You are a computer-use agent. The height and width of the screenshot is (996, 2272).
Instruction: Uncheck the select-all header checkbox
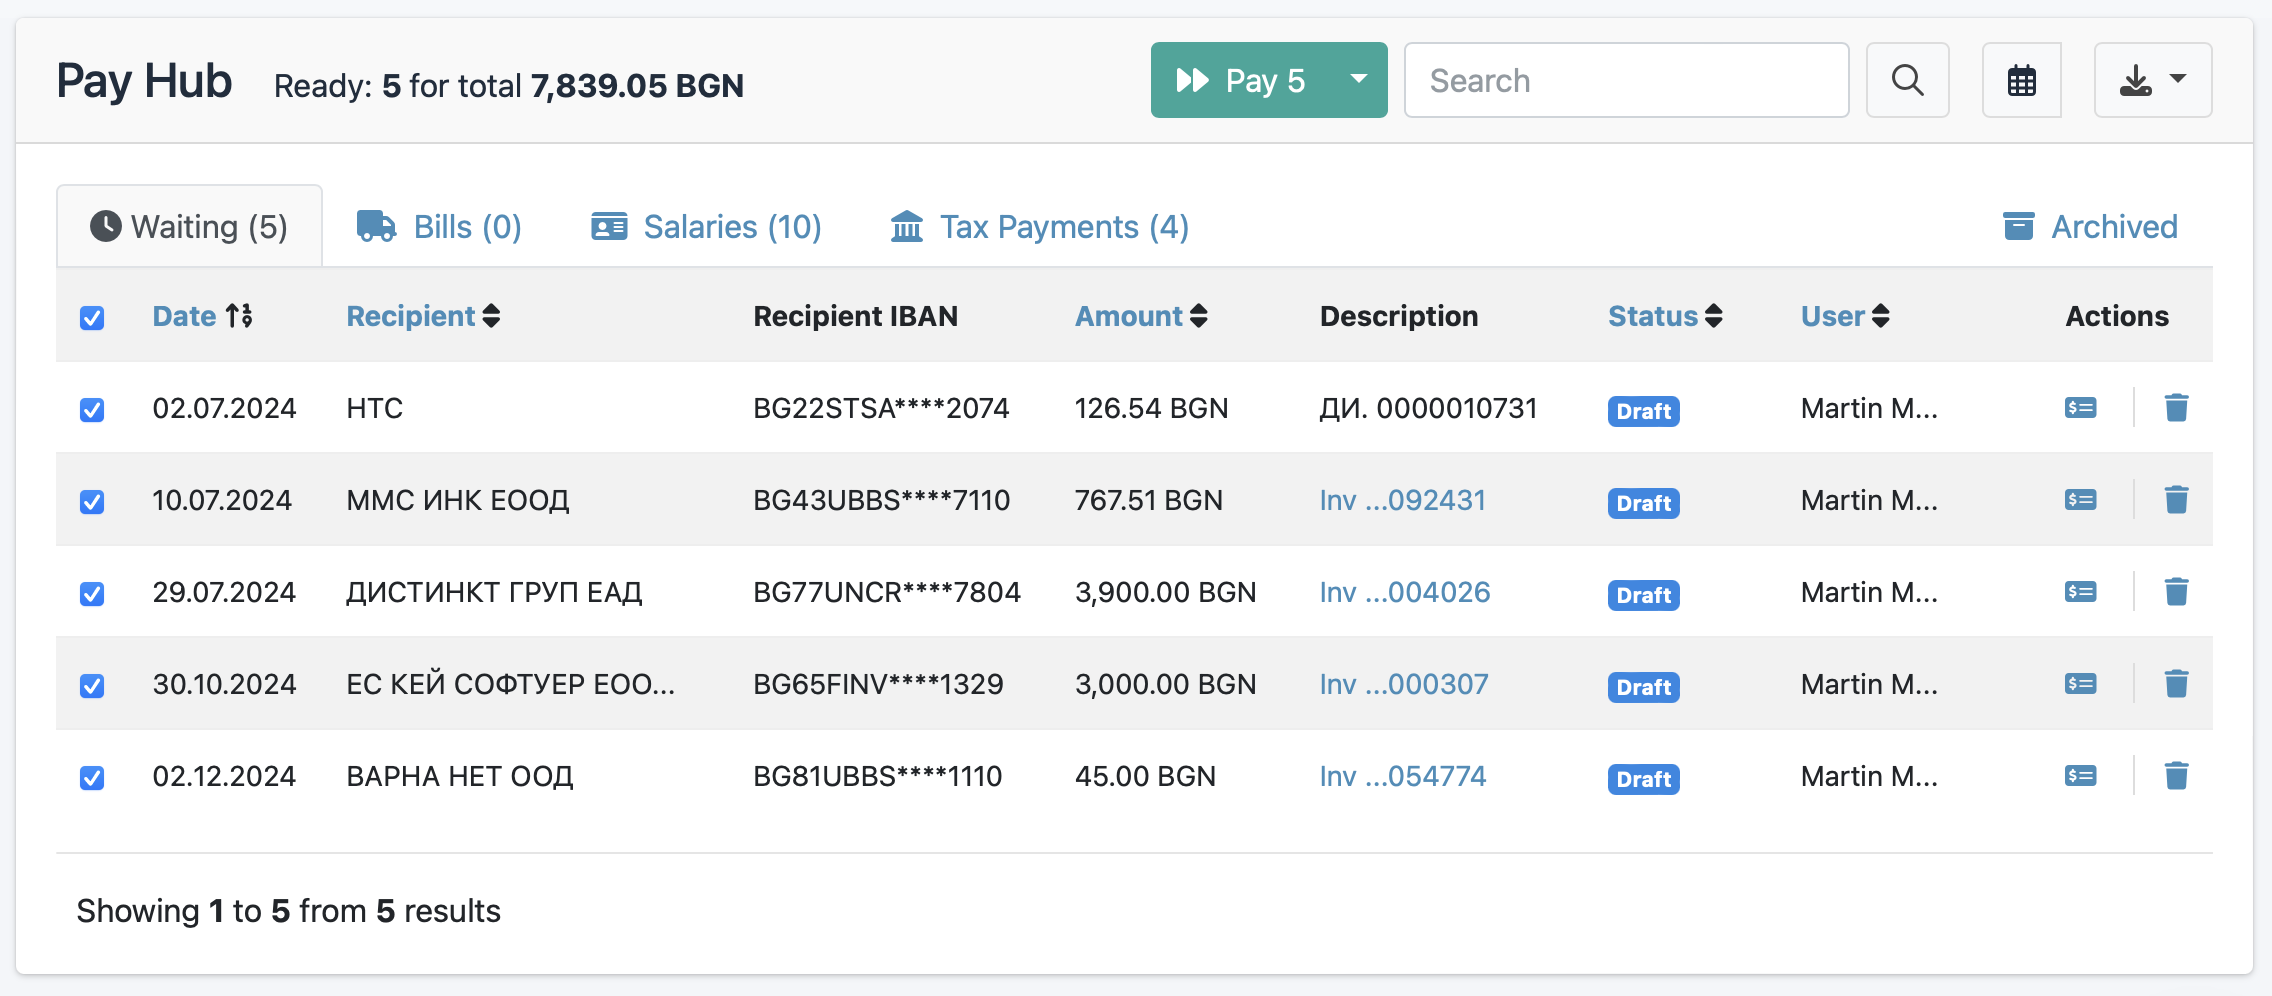(92, 318)
